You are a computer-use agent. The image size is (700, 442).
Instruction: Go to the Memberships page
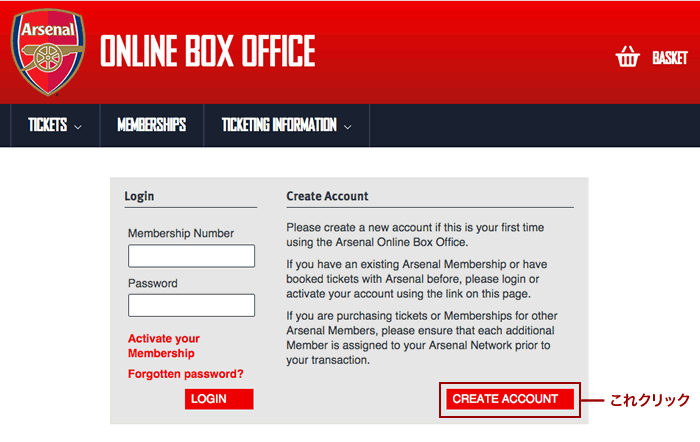(x=151, y=125)
